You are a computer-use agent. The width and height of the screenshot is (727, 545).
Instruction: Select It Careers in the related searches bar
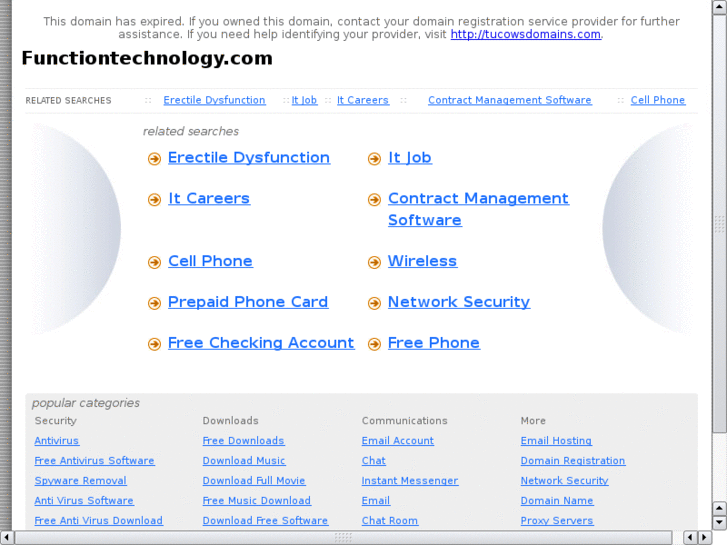[362, 100]
